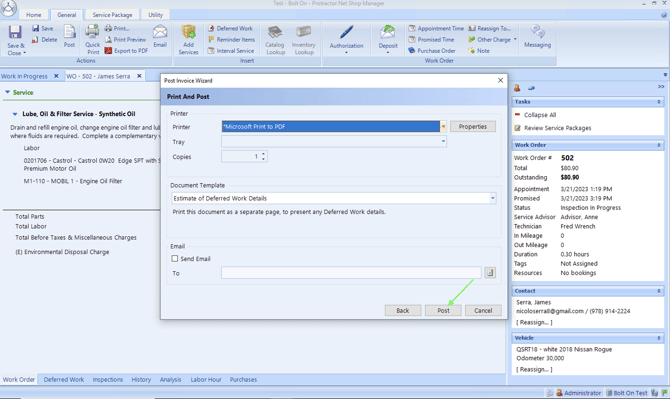The height and width of the screenshot is (399, 670).
Task: Click the address book icon beside To field
Action: [490, 273]
